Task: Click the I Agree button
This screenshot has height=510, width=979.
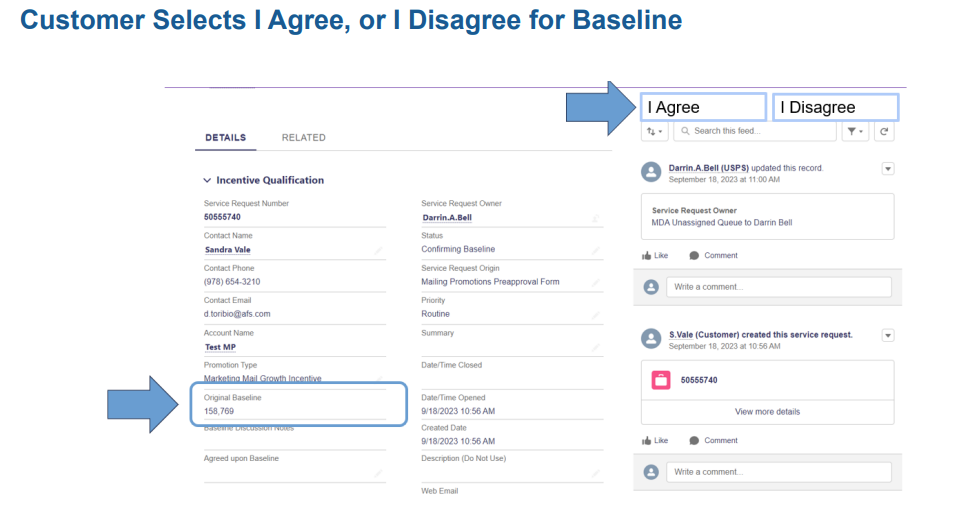Action: tap(703, 107)
